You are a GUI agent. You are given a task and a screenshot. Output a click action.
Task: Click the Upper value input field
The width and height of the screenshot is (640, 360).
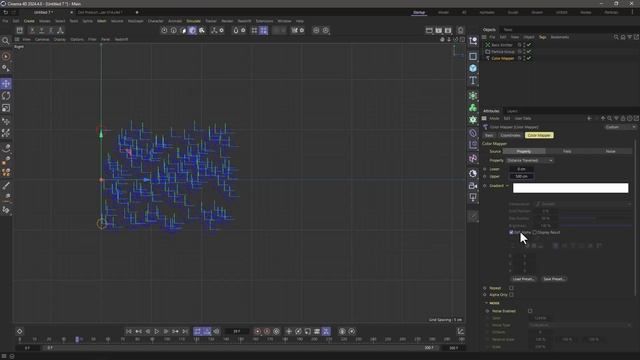tap(522, 176)
